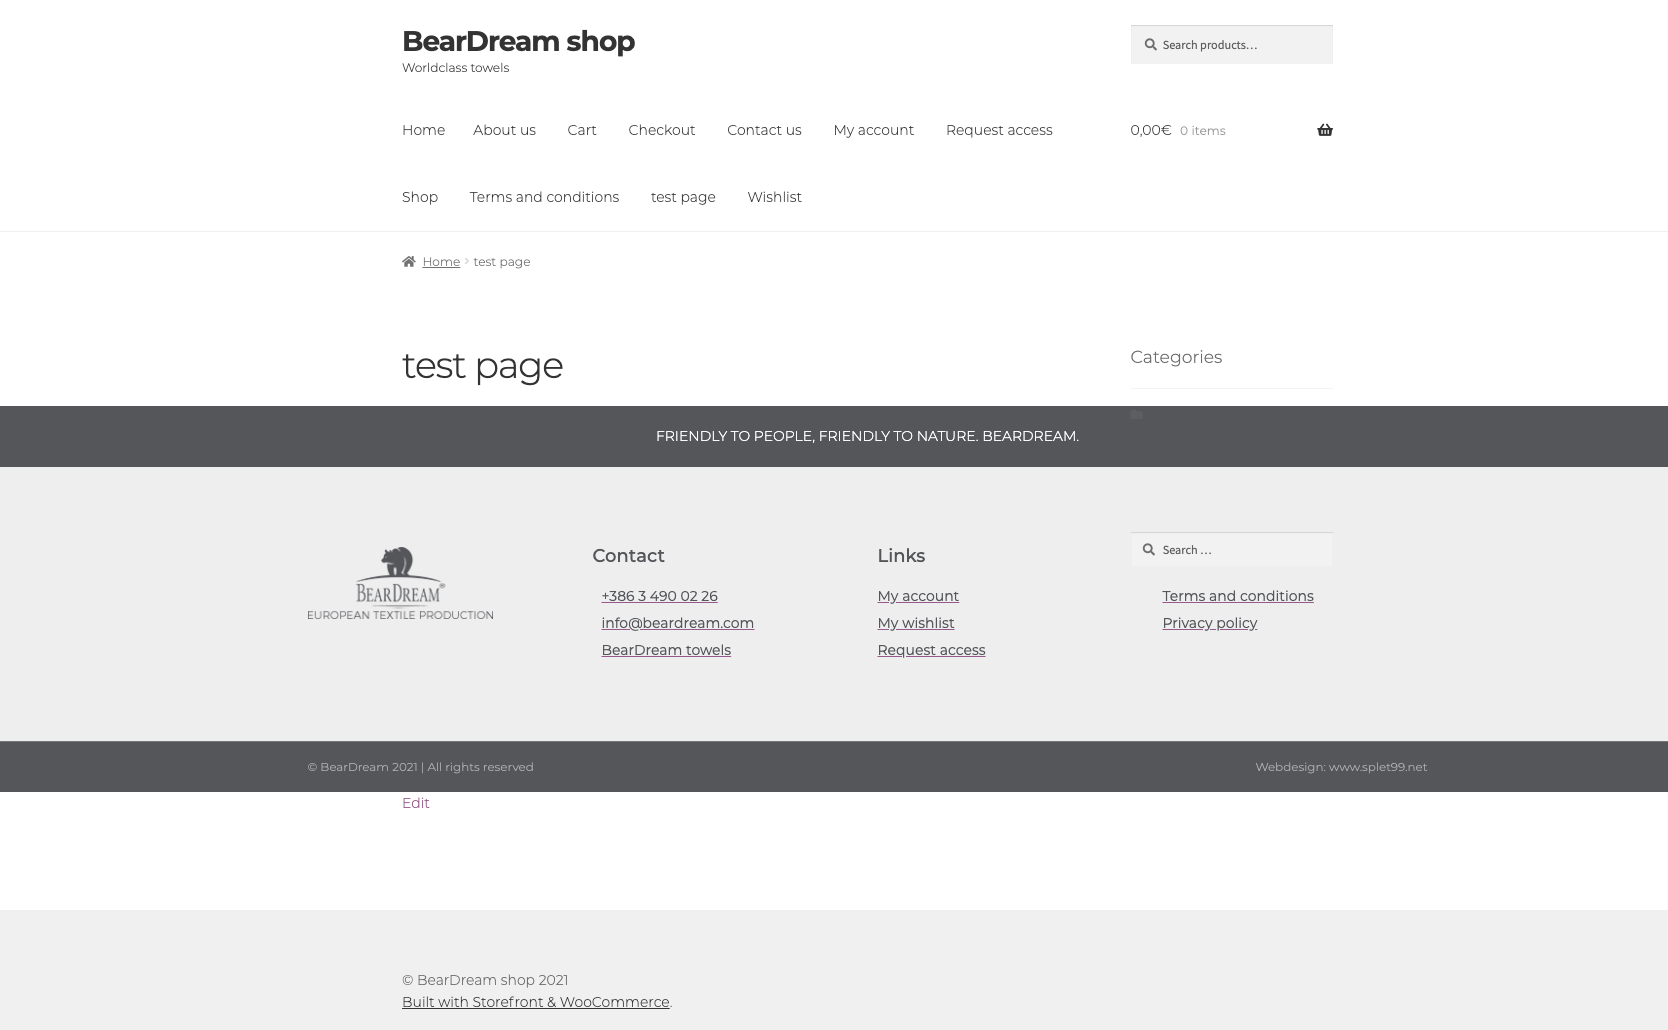Click the 0 items cart count
This screenshot has width=1668, height=1030.
pos(1202,131)
